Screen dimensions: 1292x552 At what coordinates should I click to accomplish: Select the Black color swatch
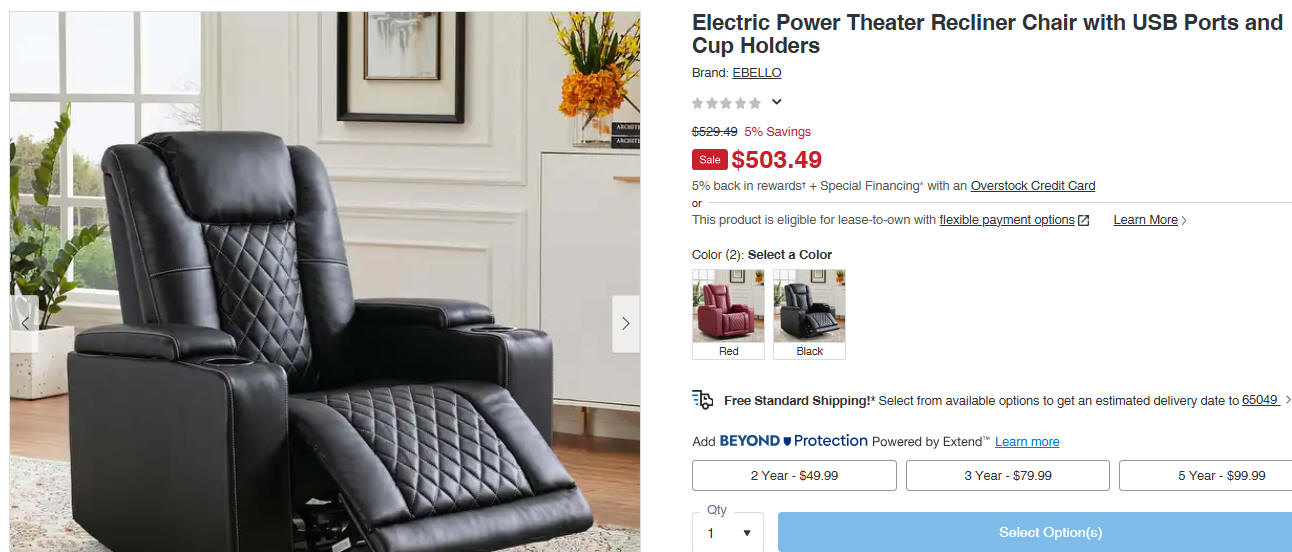tap(809, 314)
